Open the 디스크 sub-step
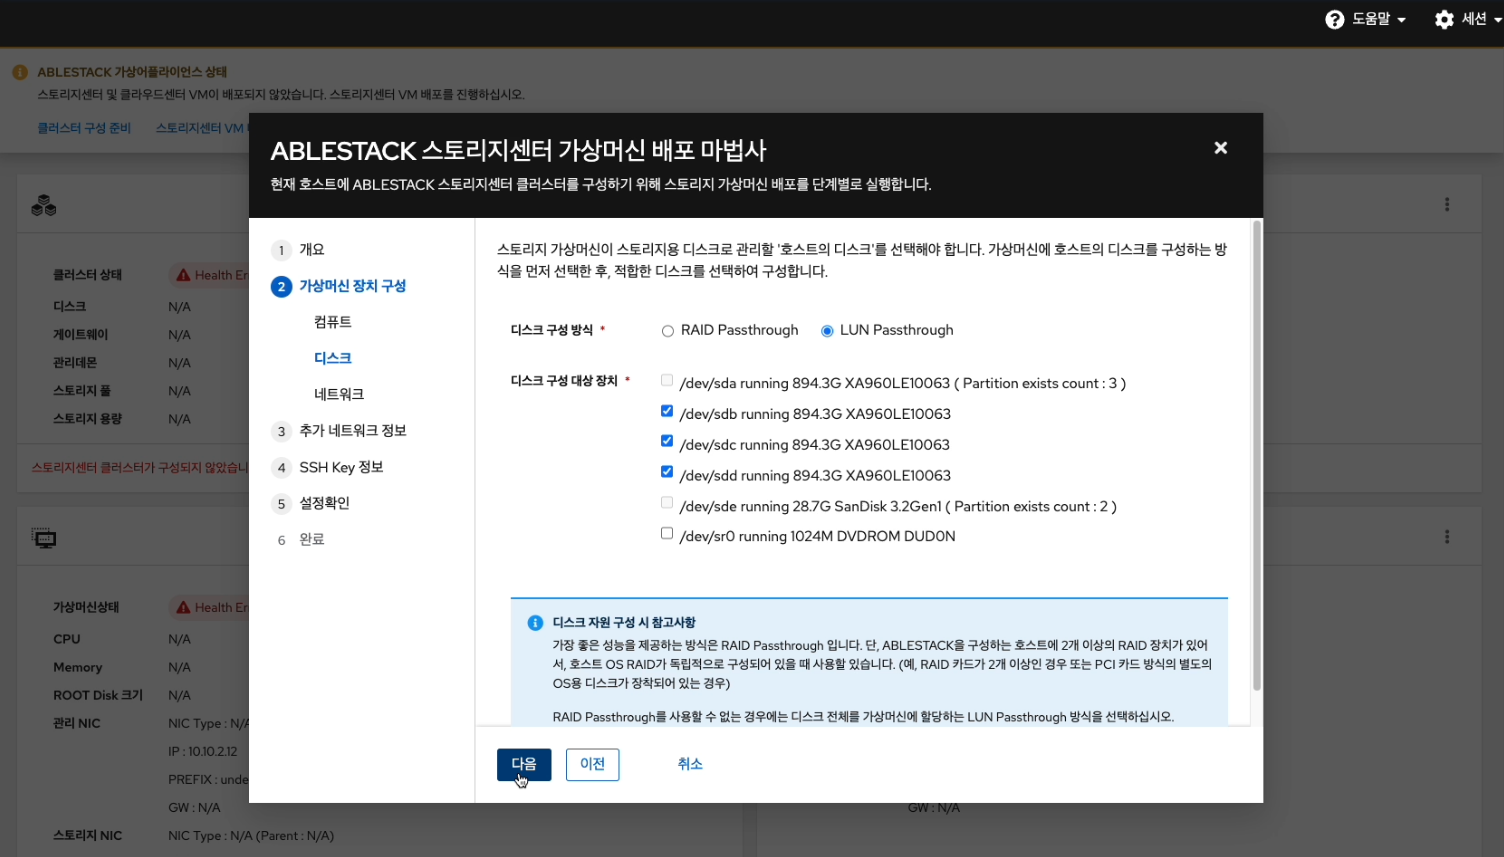 (x=333, y=358)
